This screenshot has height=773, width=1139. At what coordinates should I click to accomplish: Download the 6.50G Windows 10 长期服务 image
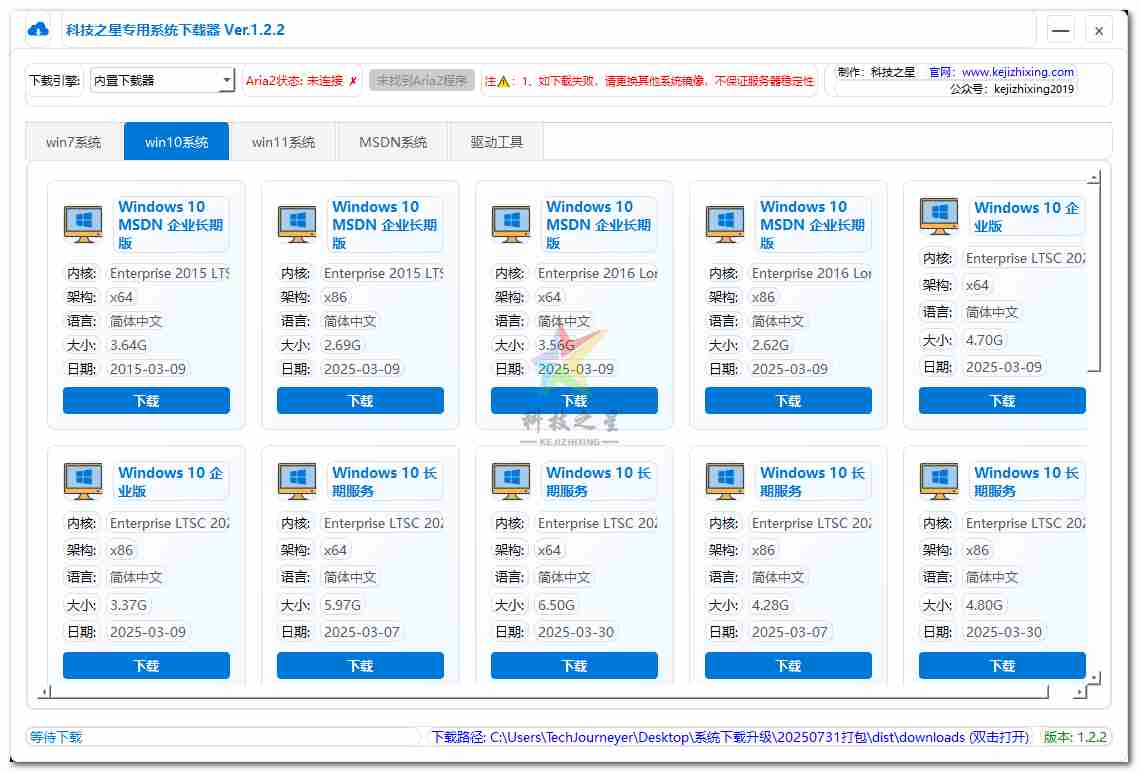coord(574,666)
